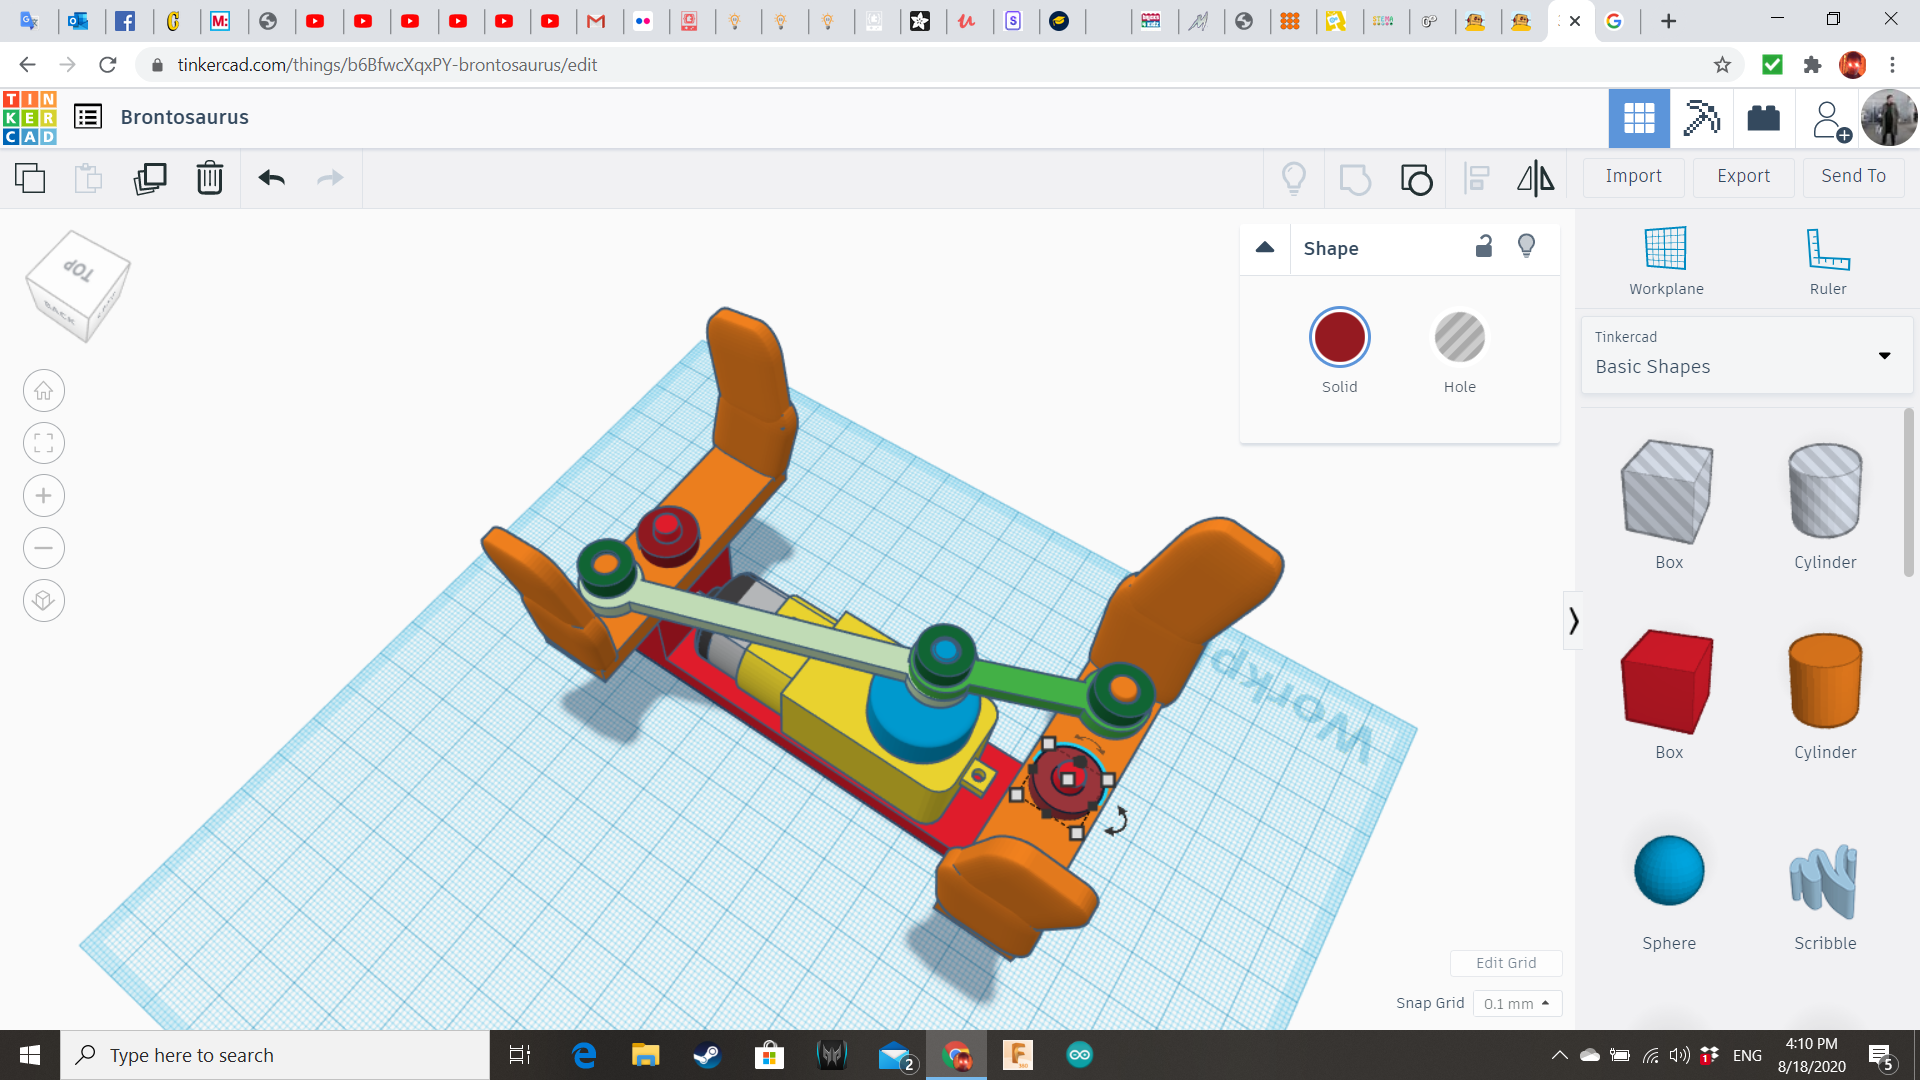The width and height of the screenshot is (1920, 1080).
Task: Open Edit Grid settings
Action: [x=1505, y=963]
